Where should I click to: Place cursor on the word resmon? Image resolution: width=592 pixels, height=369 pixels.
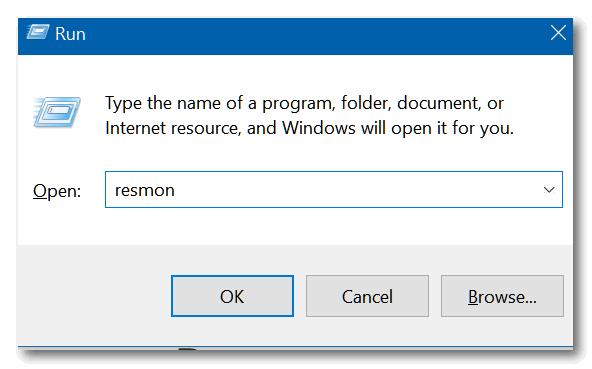145,190
